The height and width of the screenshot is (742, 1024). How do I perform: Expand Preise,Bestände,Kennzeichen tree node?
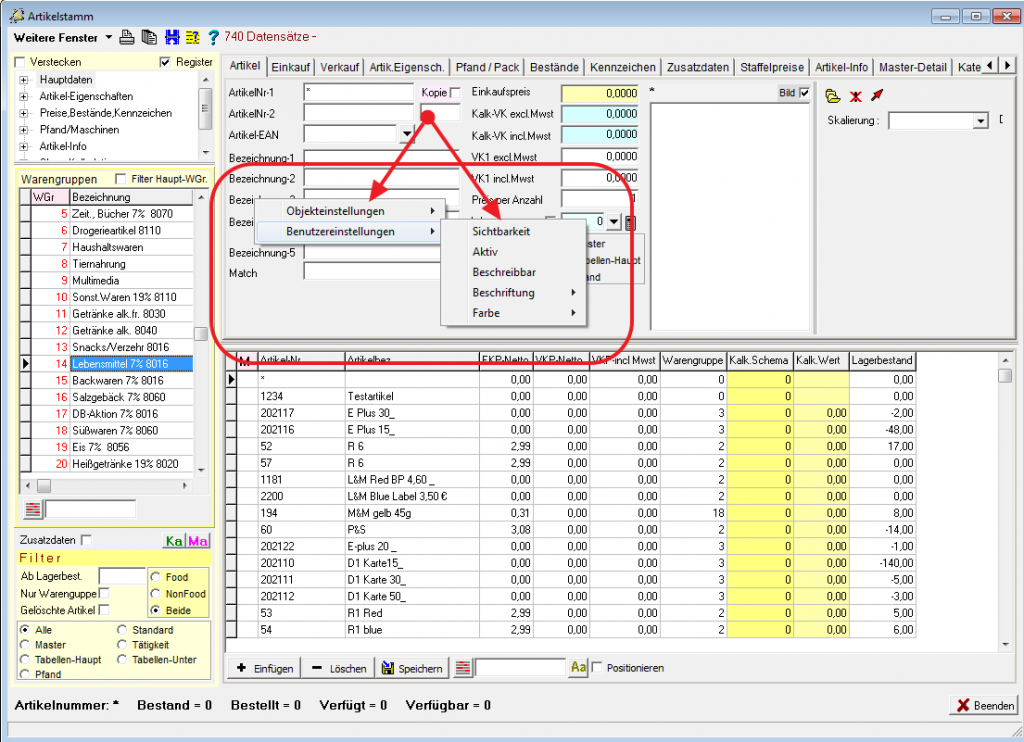click(24, 113)
